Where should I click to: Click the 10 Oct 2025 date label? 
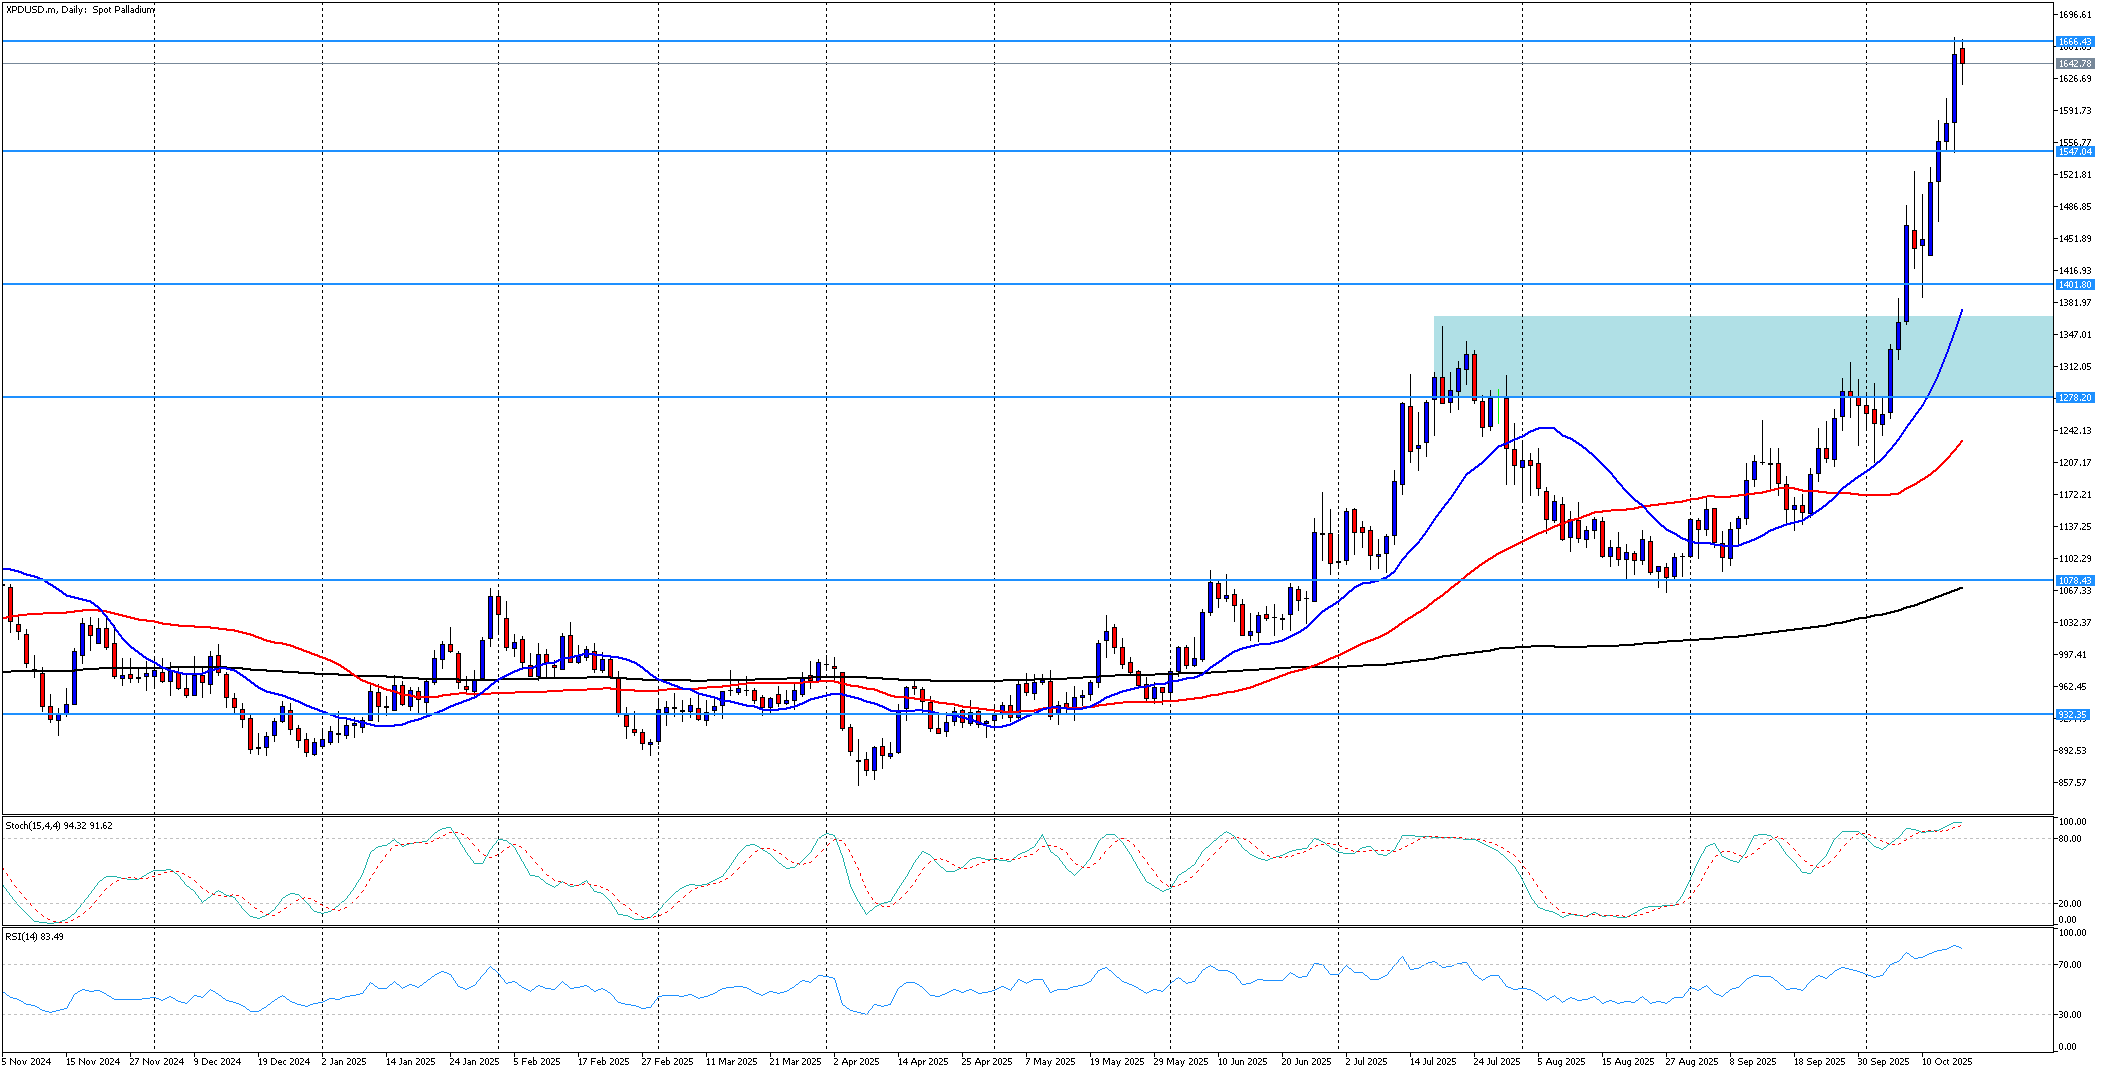(1946, 1062)
